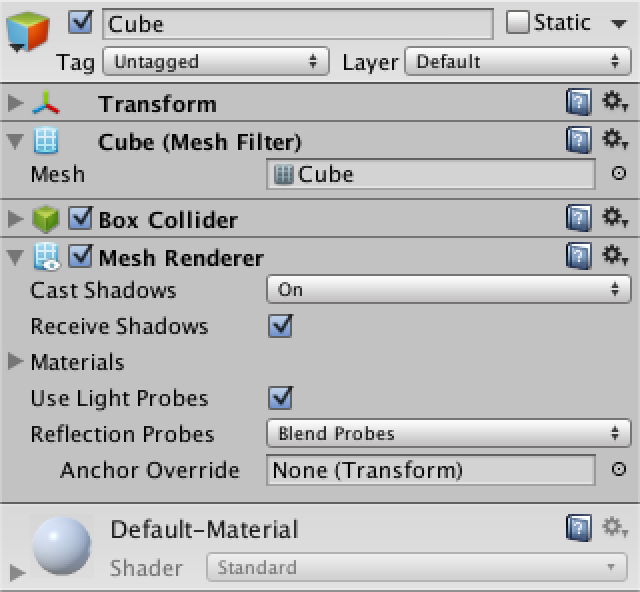This screenshot has height=592, width=640.
Task: Open Mesh Filter gear settings menu
Action: click(614, 139)
